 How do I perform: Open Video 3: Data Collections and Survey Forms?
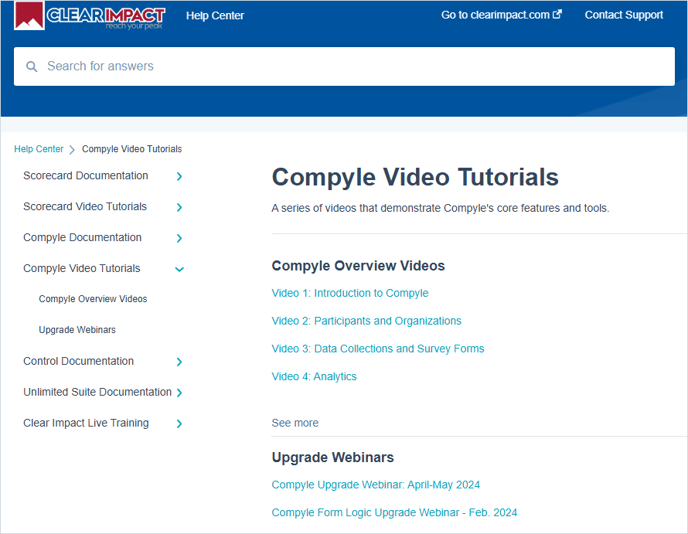click(x=378, y=349)
